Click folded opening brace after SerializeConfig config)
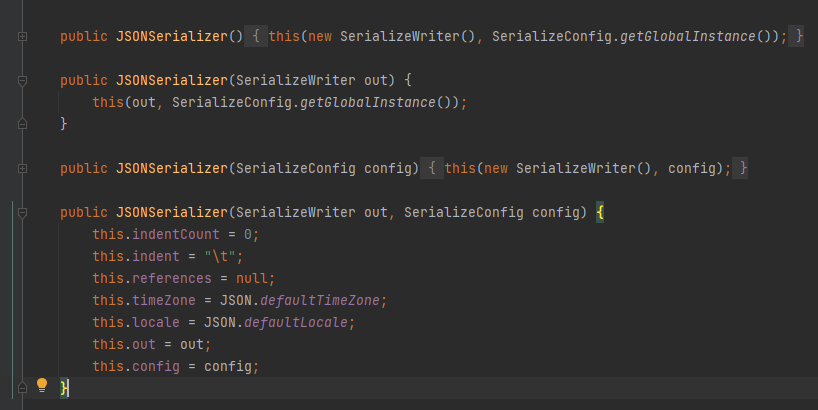The width and height of the screenshot is (818, 410). coord(433,168)
